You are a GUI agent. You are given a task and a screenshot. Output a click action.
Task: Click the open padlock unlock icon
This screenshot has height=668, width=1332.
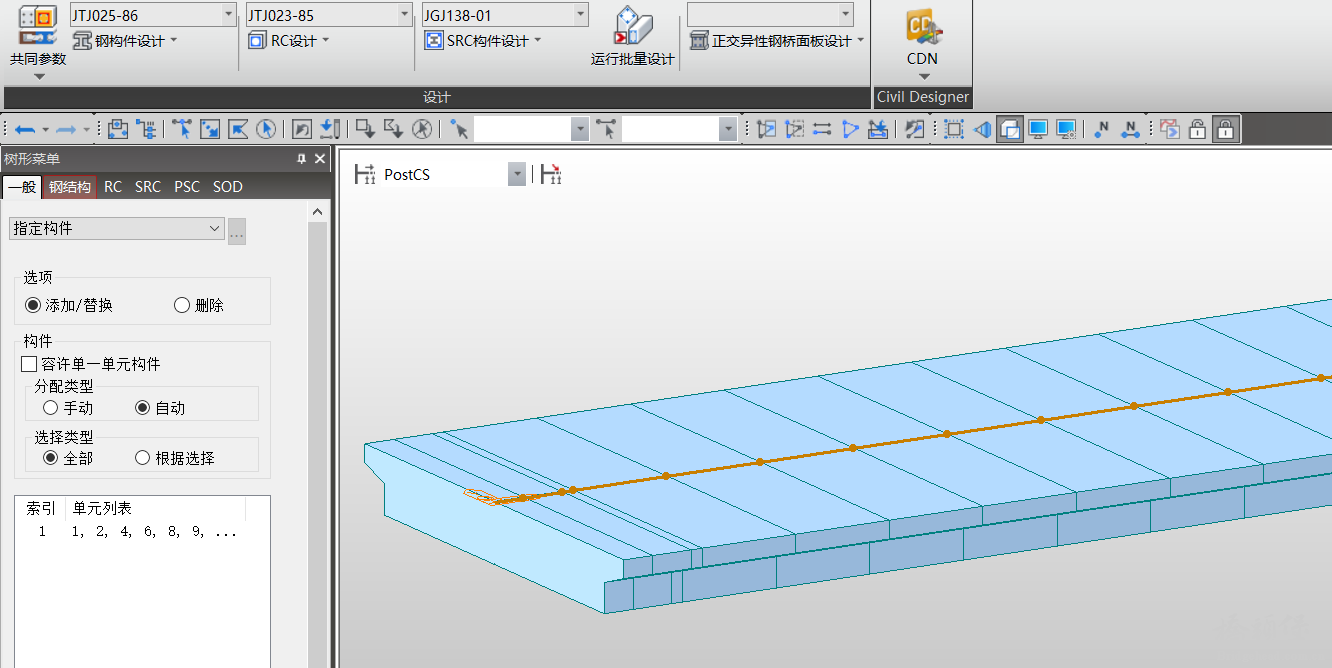pos(1197,129)
